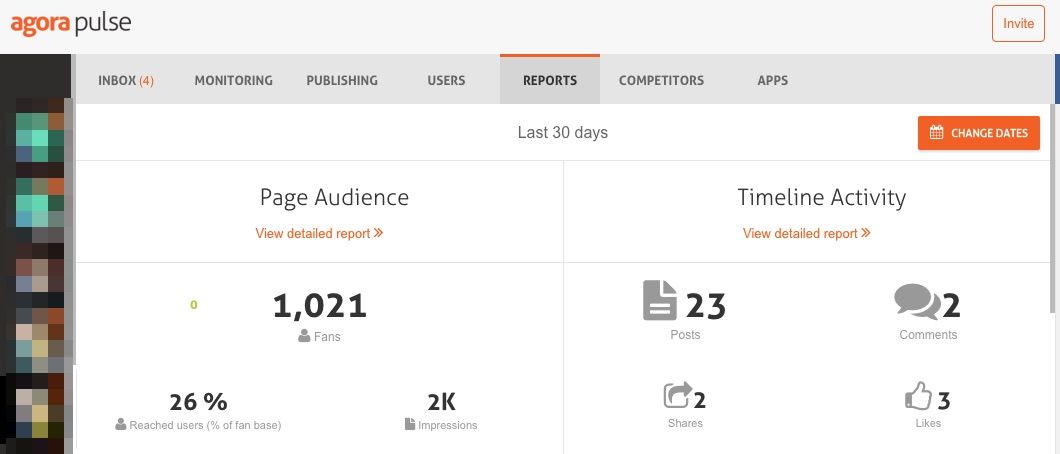Click the 1,021 fans count
This screenshot has width=1060, height=454.
[x=320, y=306]
